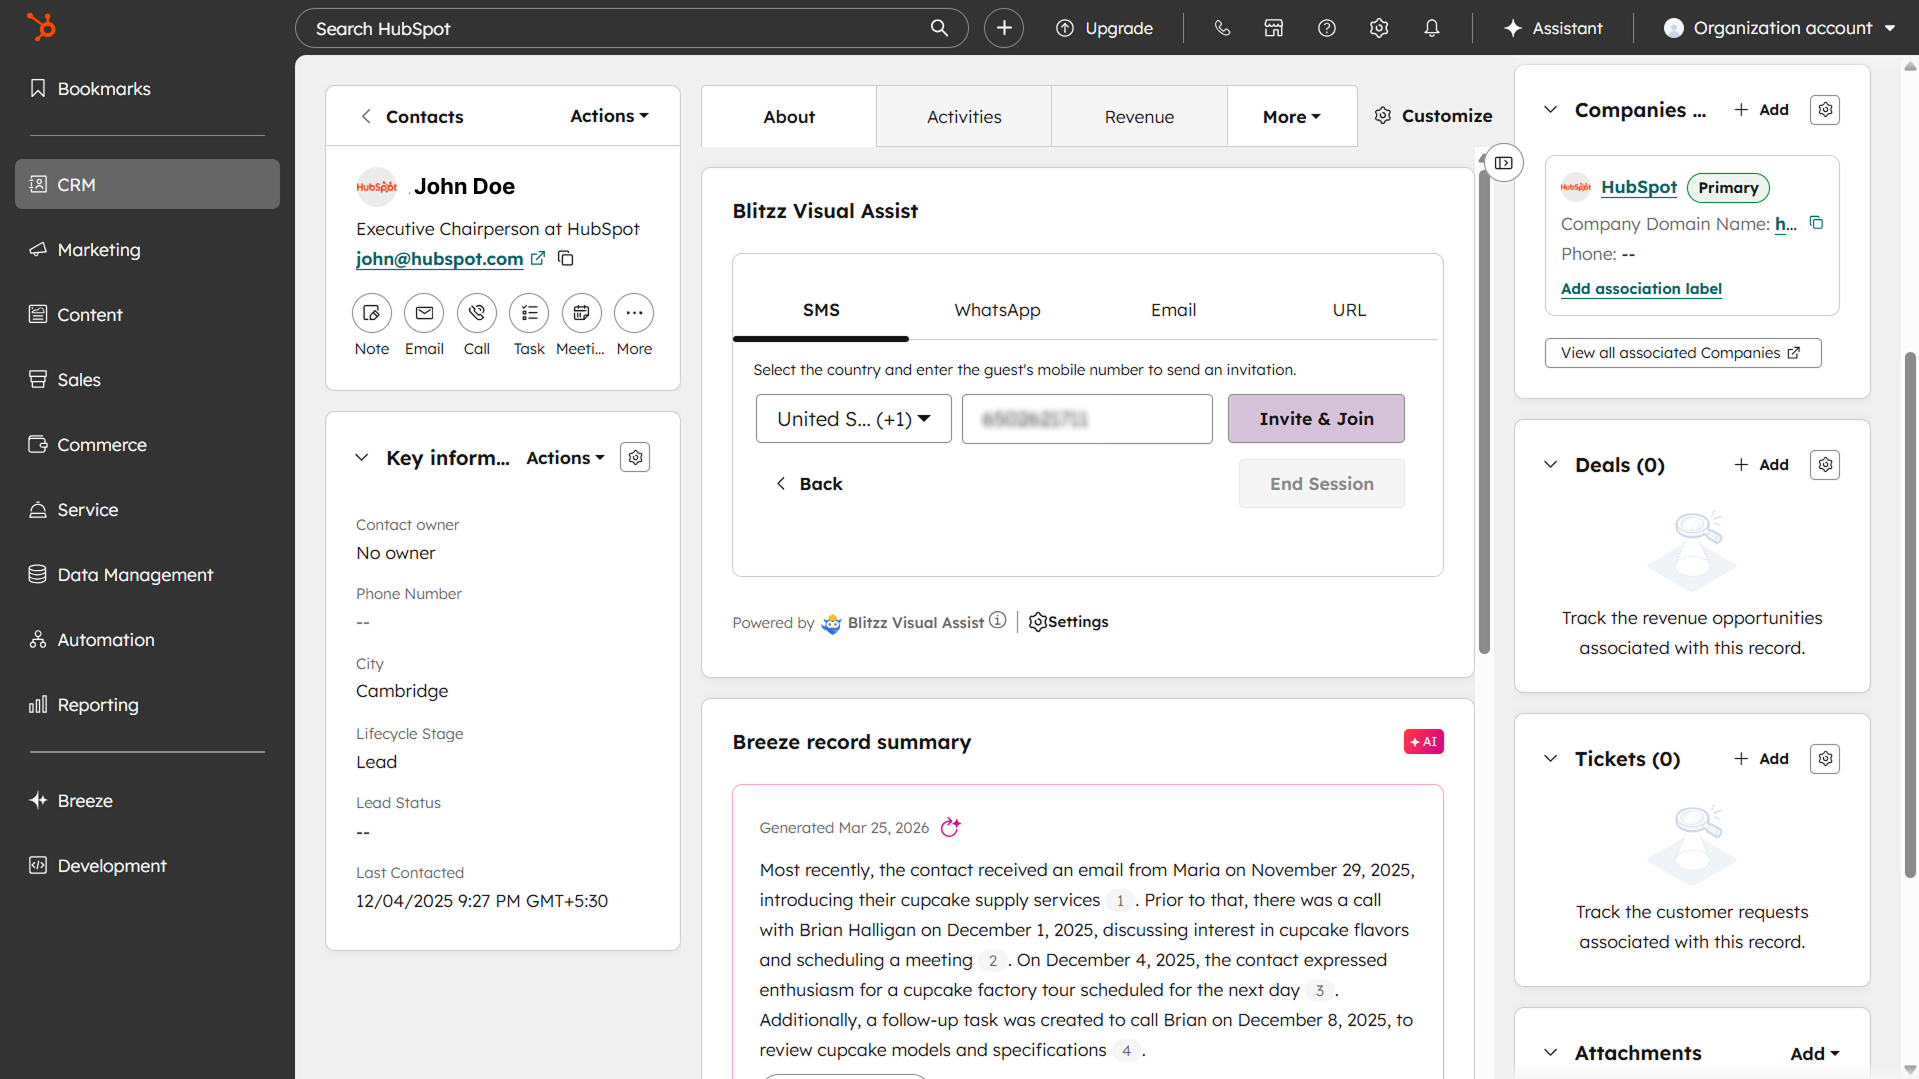Open the calling phone icon in top bar
This screenshot has width=1919, height=1079.
click(1222, 28)
